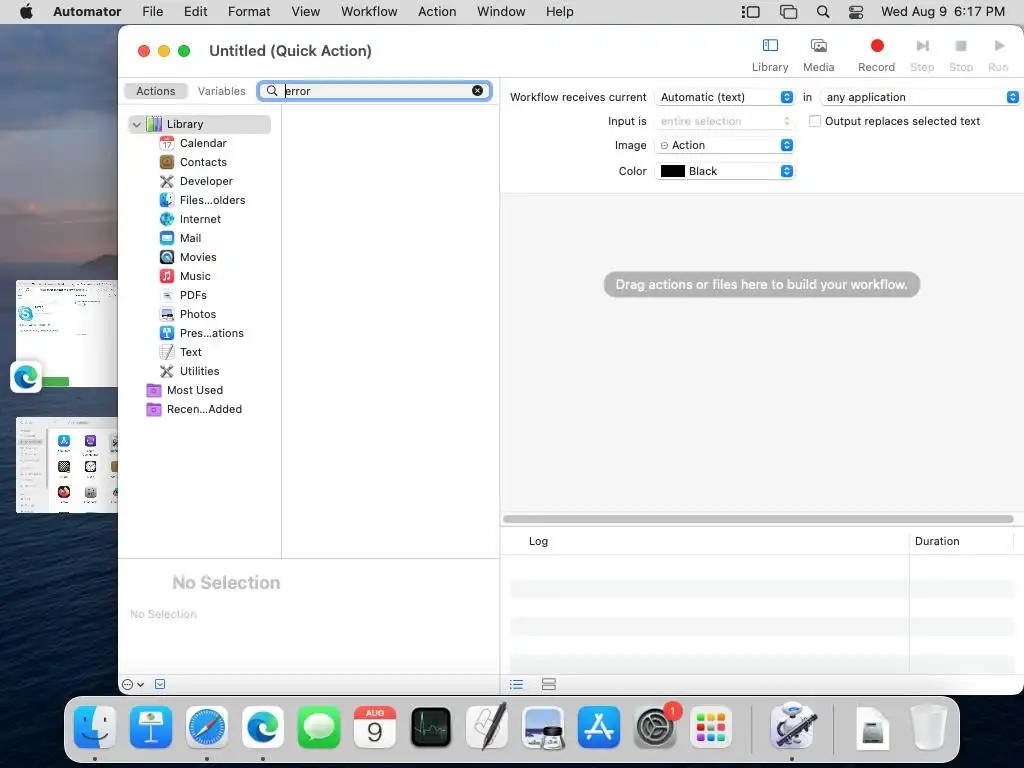Open the Help menu
The height and width of the screenshot is (768, 1024).
pos(560,12)
